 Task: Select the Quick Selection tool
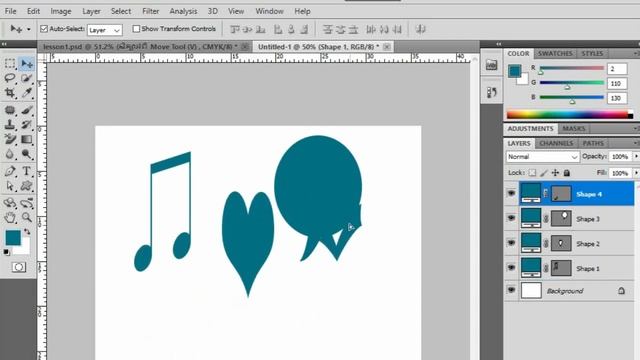(27, 78)
